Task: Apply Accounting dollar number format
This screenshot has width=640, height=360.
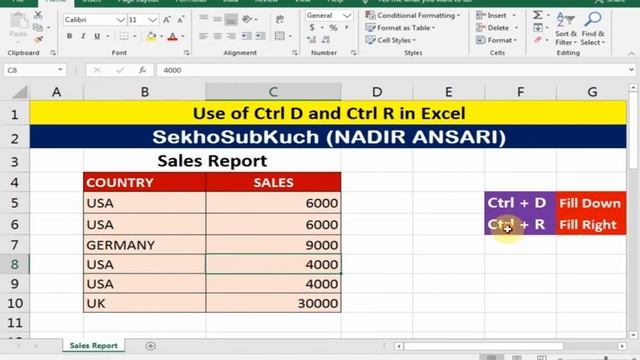Action: pos(312,28)
